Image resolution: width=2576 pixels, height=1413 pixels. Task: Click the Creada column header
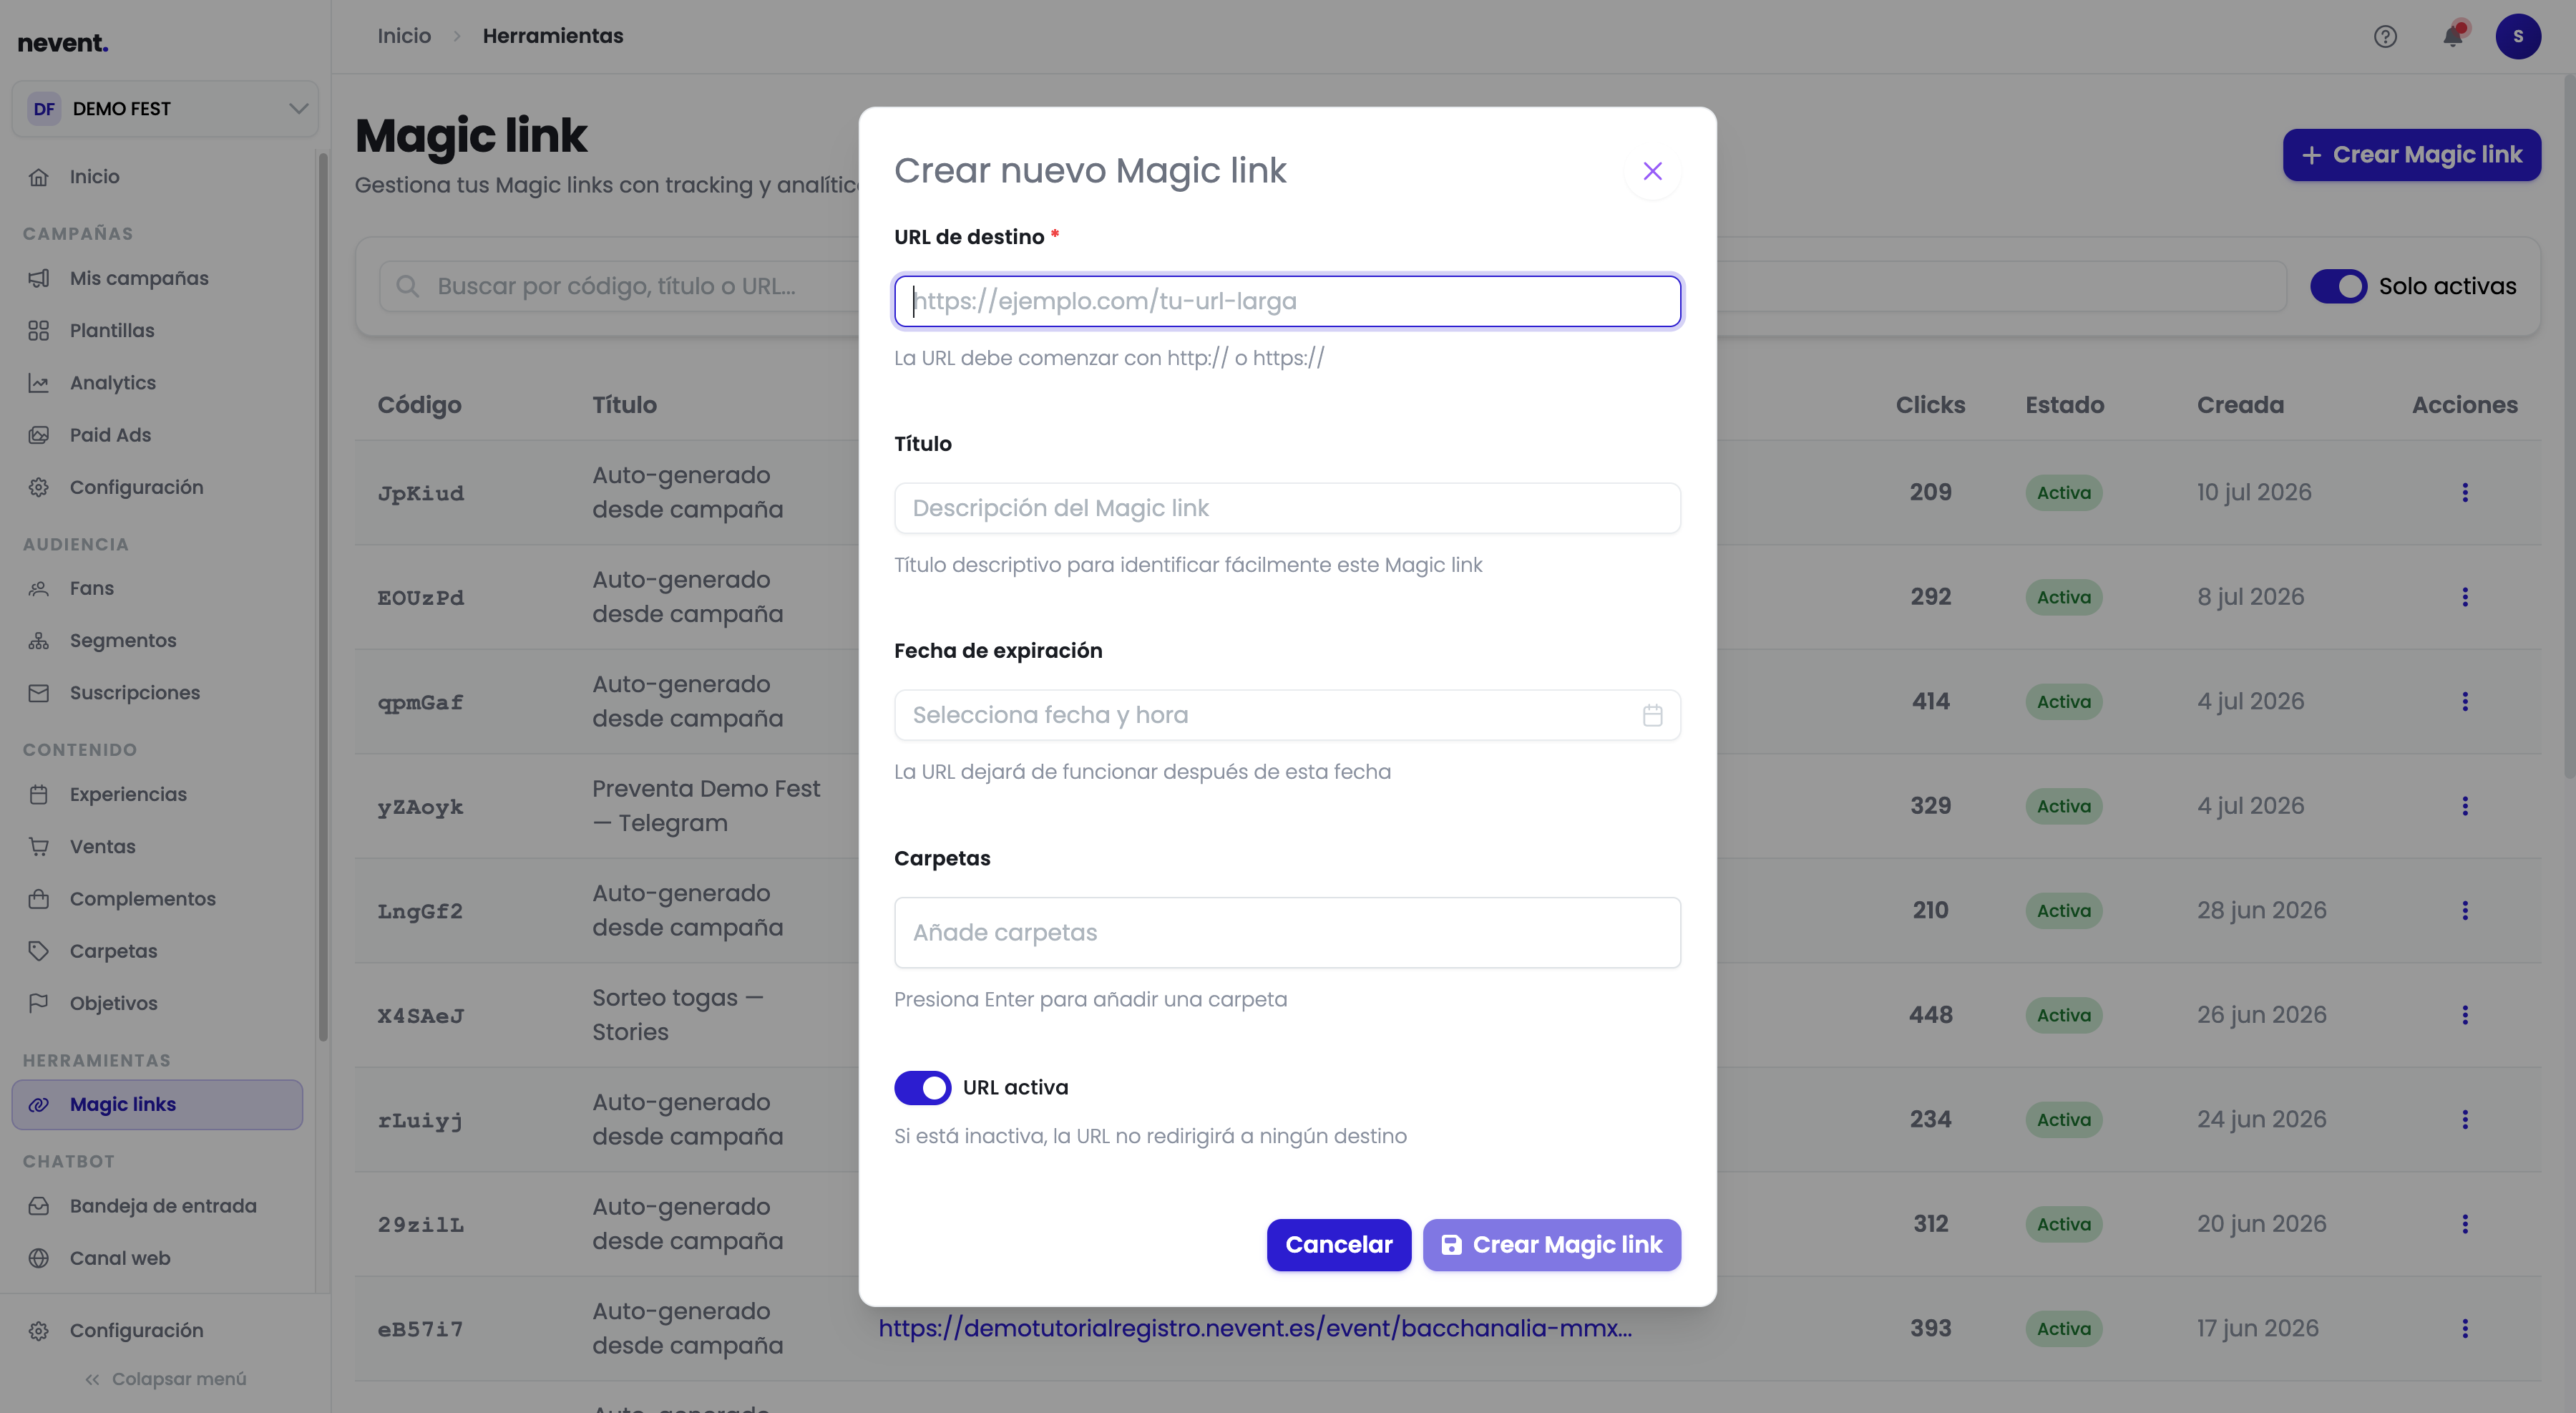pyautogui.click(x=2240, y=405)
